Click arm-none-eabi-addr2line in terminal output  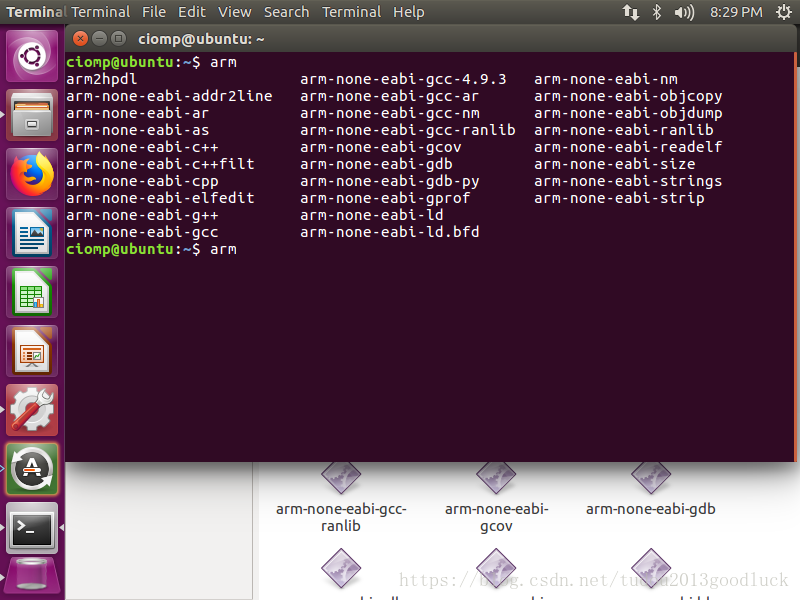[169, 96]
